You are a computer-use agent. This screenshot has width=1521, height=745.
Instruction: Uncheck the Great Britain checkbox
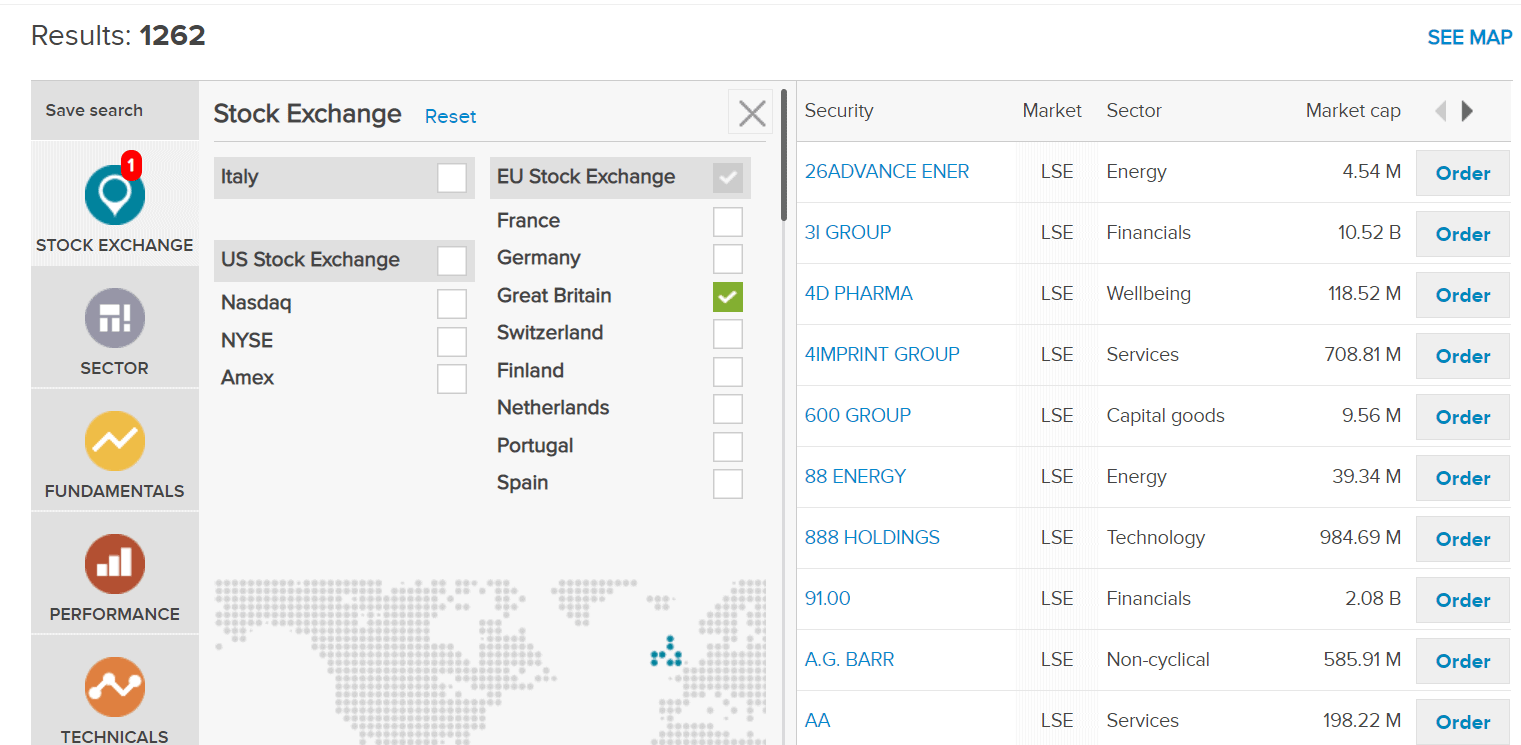click(728, 297)
